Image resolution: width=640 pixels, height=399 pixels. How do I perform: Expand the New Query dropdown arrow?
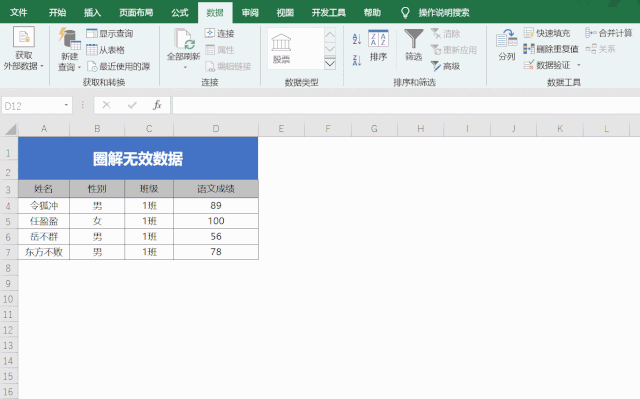click(79, 67)
